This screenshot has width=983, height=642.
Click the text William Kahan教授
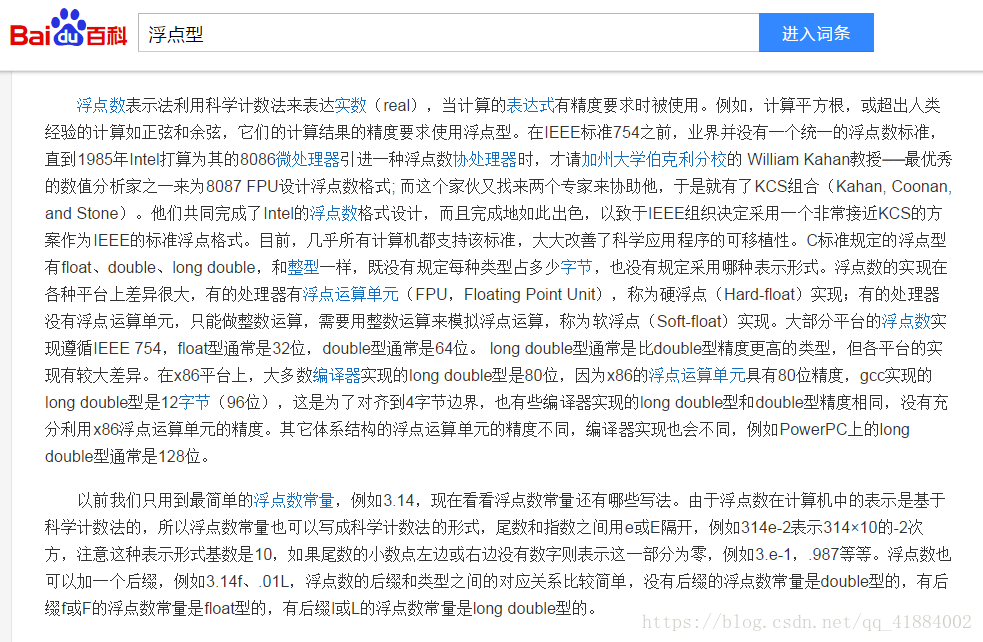(814, 159)
